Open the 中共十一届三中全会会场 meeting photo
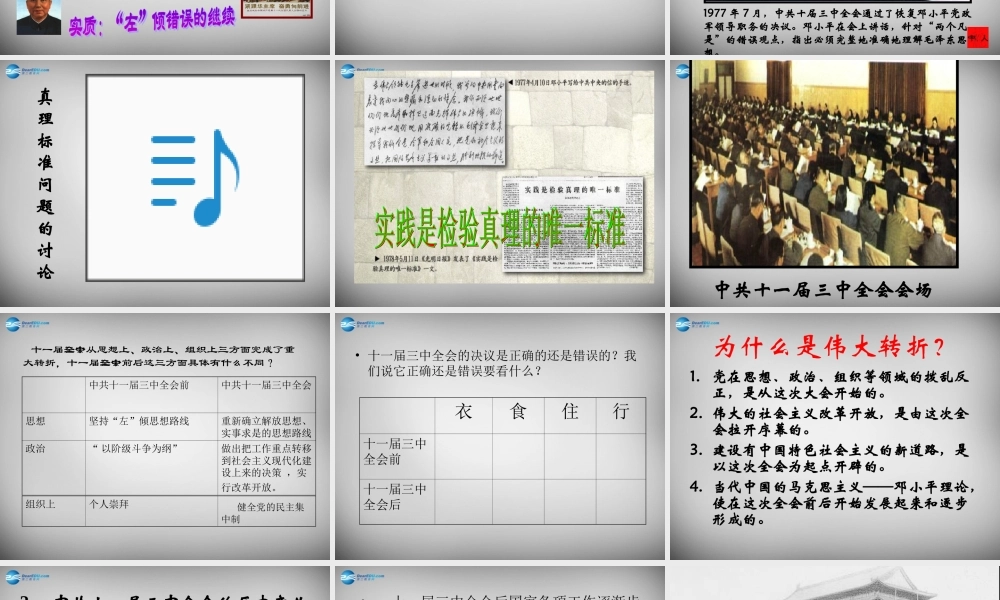This screenshot has height=600, width=1000. 823,164
